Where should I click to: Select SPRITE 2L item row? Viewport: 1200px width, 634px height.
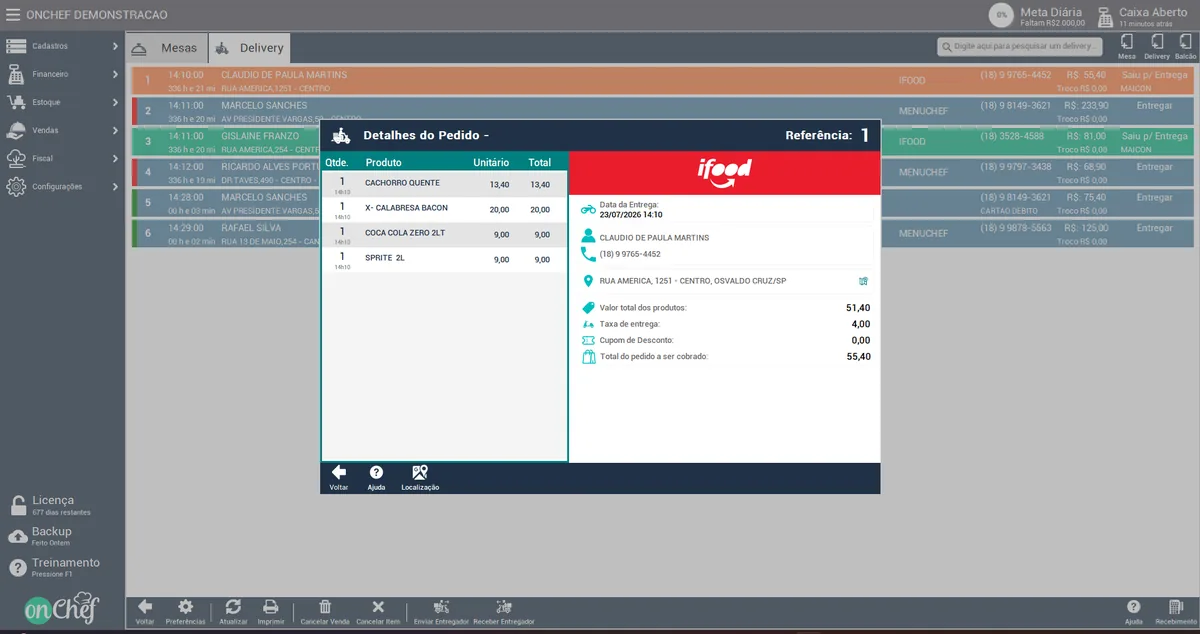444,260
